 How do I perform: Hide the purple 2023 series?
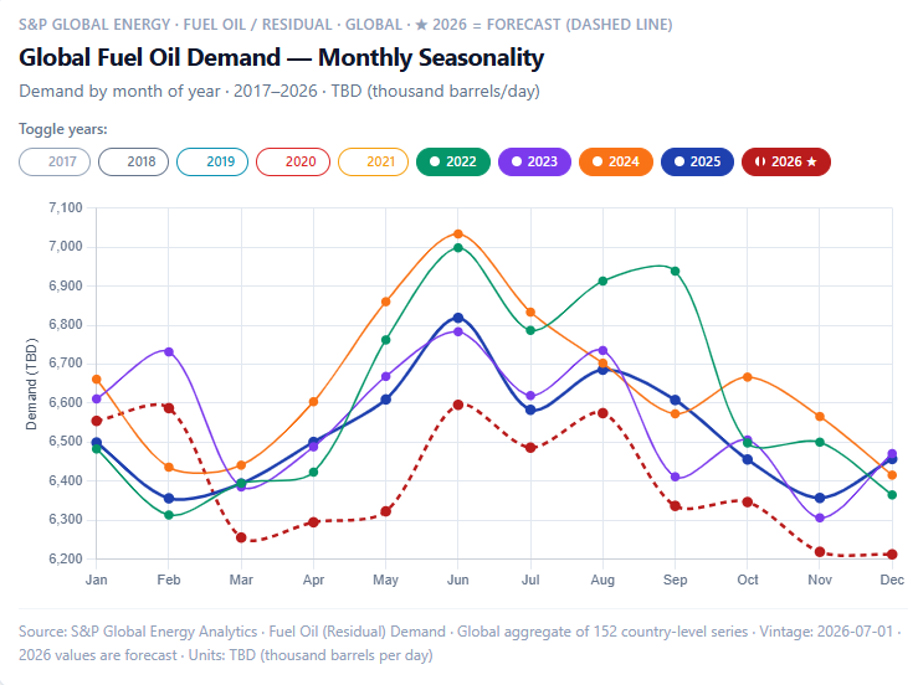535,162
